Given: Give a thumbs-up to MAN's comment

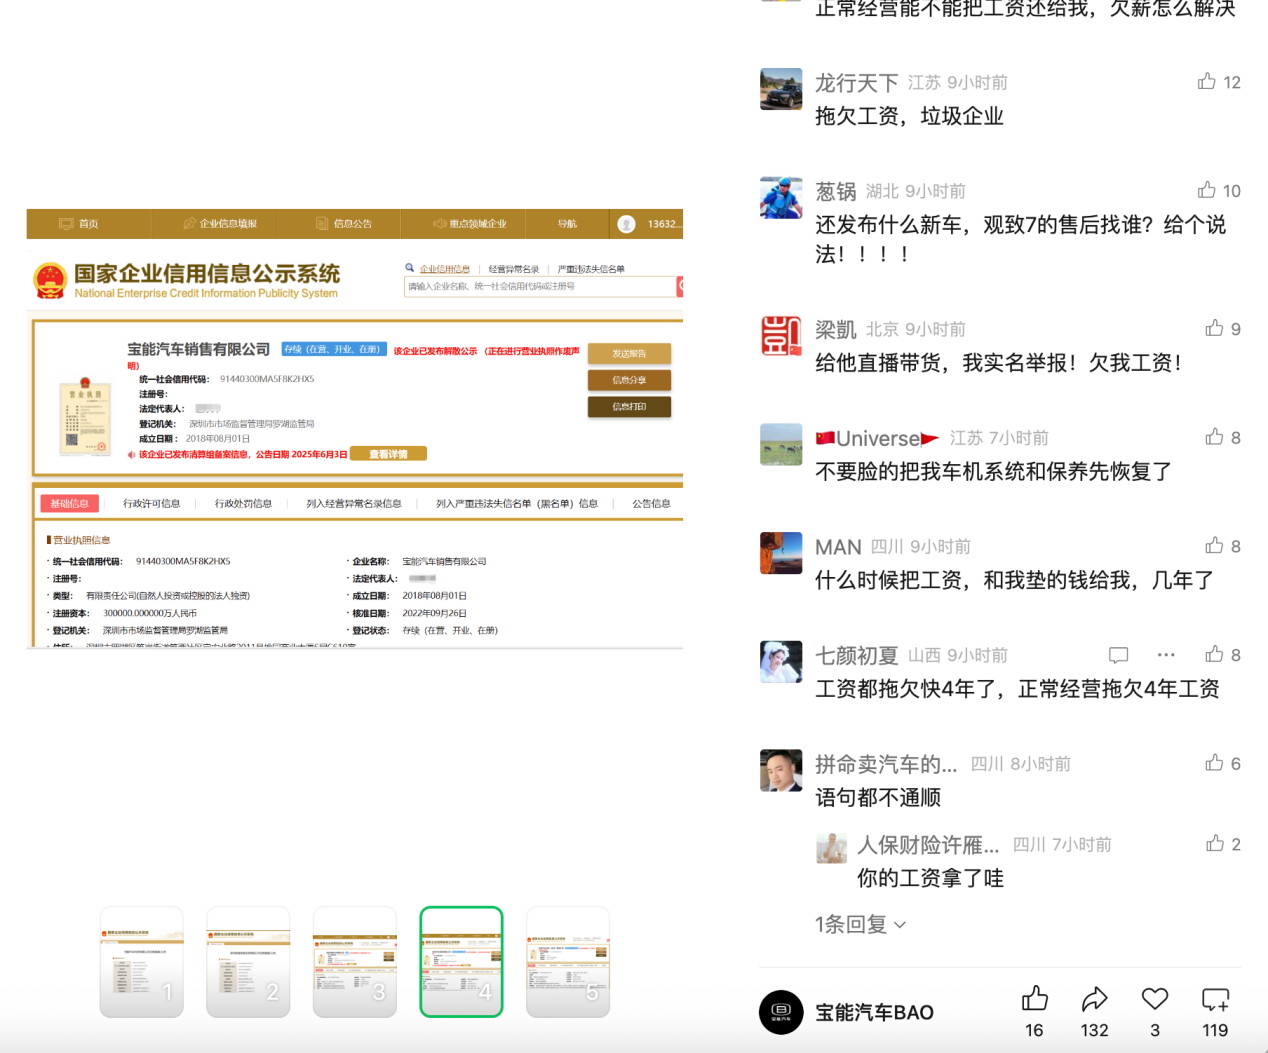Looking at the screenshot, I should [1214, 545].
